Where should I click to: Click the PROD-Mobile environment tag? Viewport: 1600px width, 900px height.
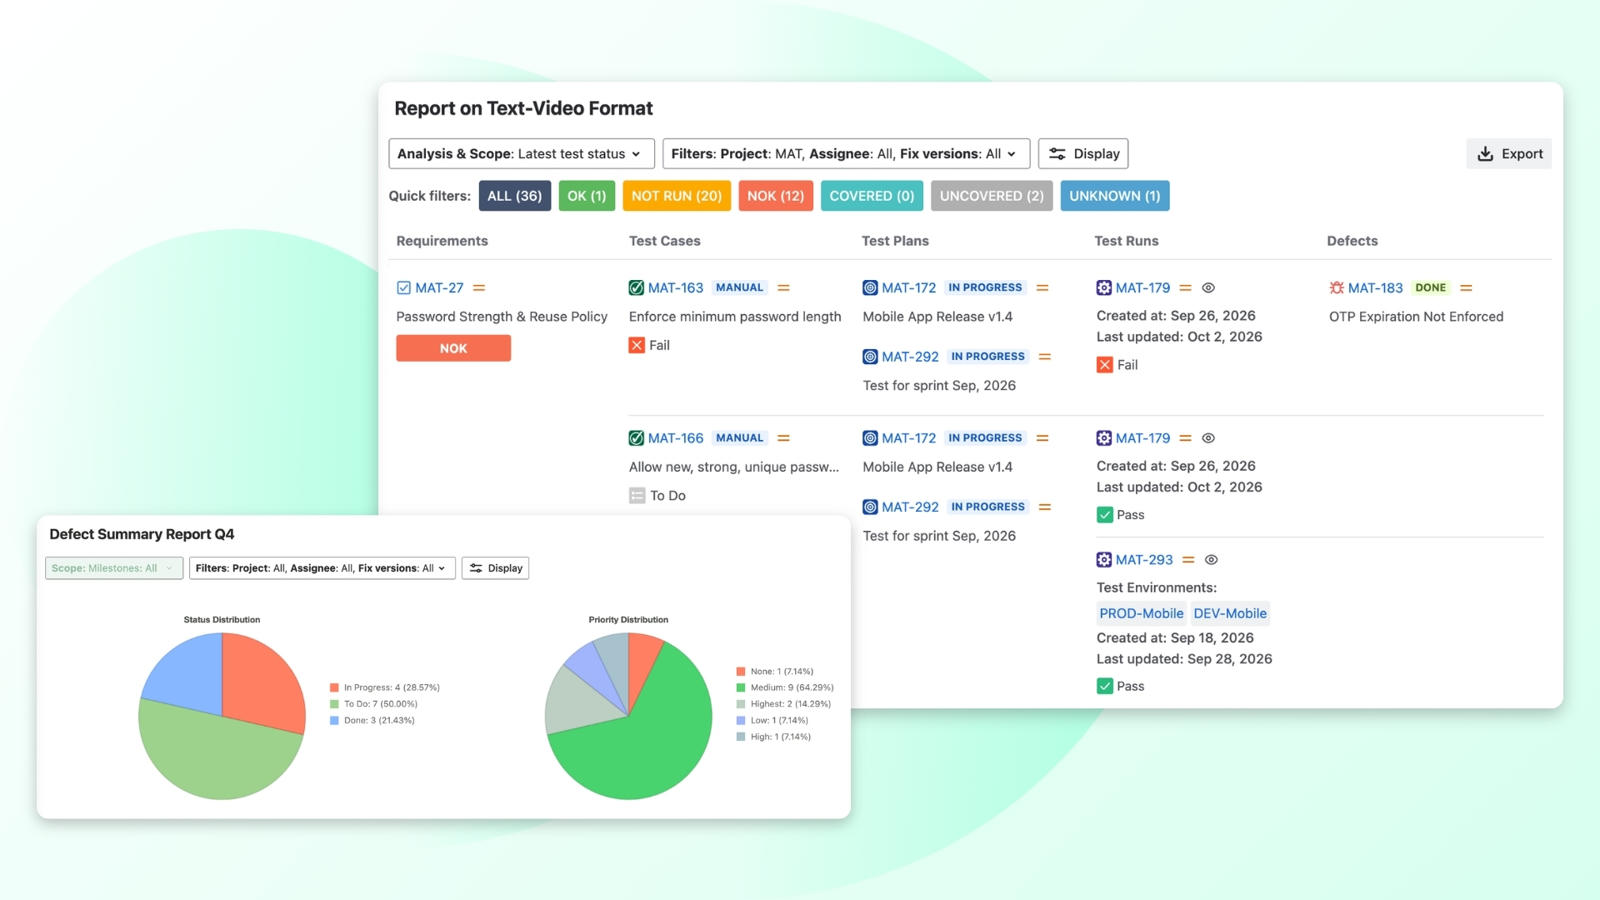click(1141, 614)
